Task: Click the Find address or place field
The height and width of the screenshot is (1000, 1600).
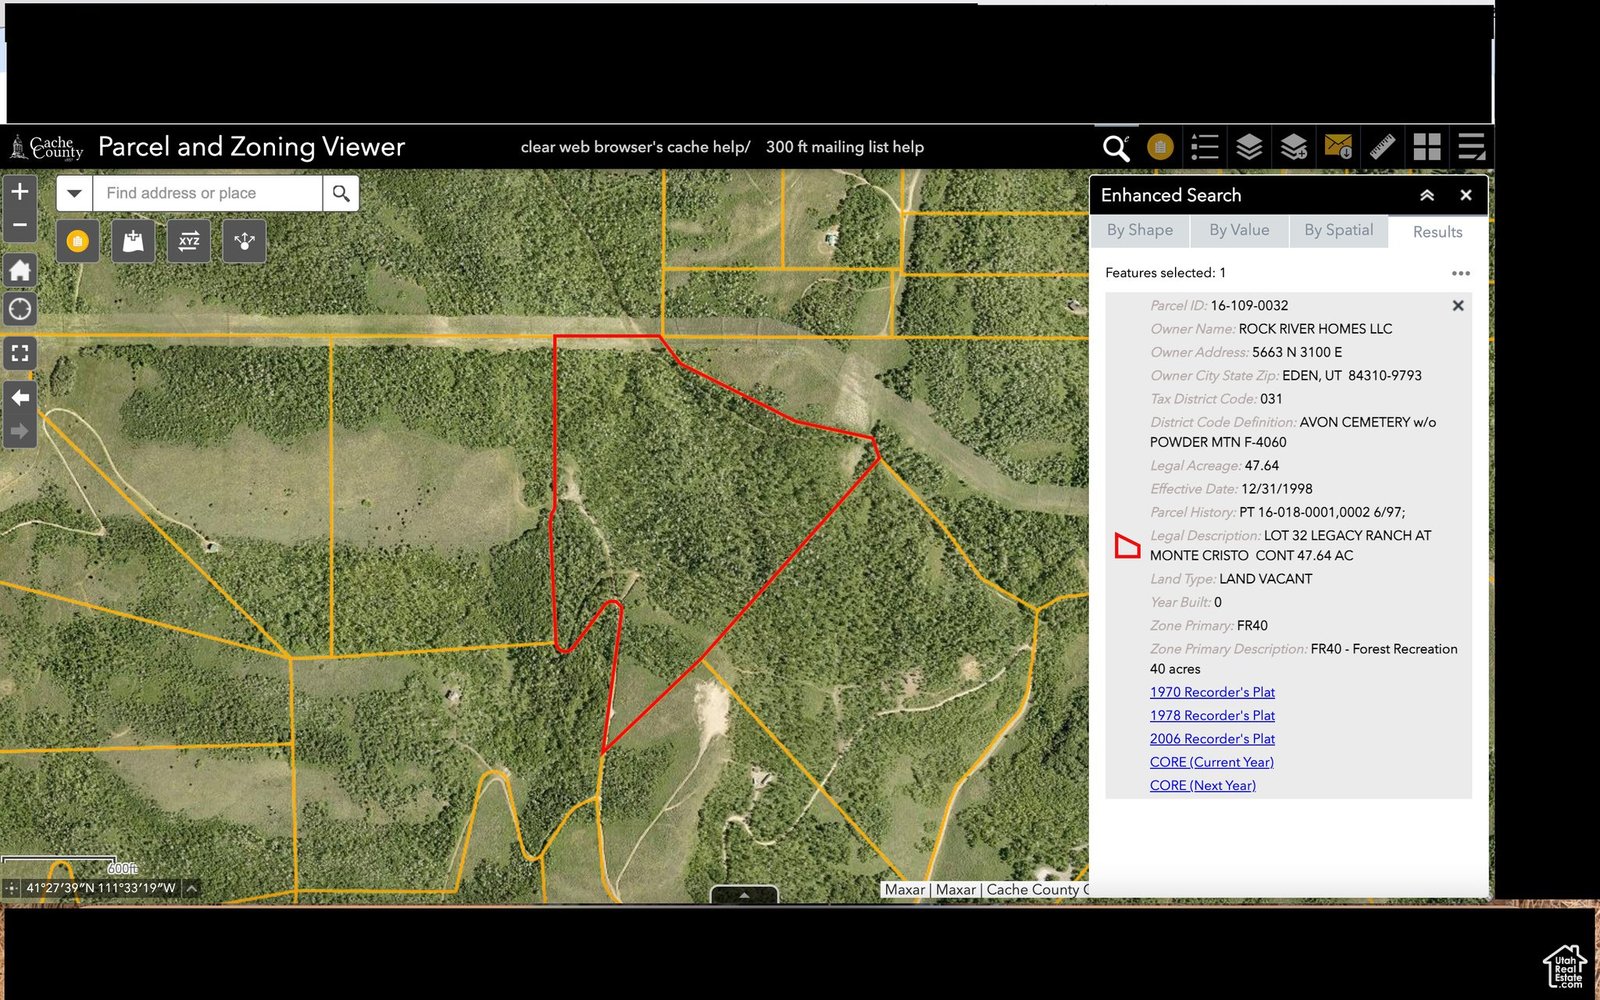Action: (x=207, y=193)
